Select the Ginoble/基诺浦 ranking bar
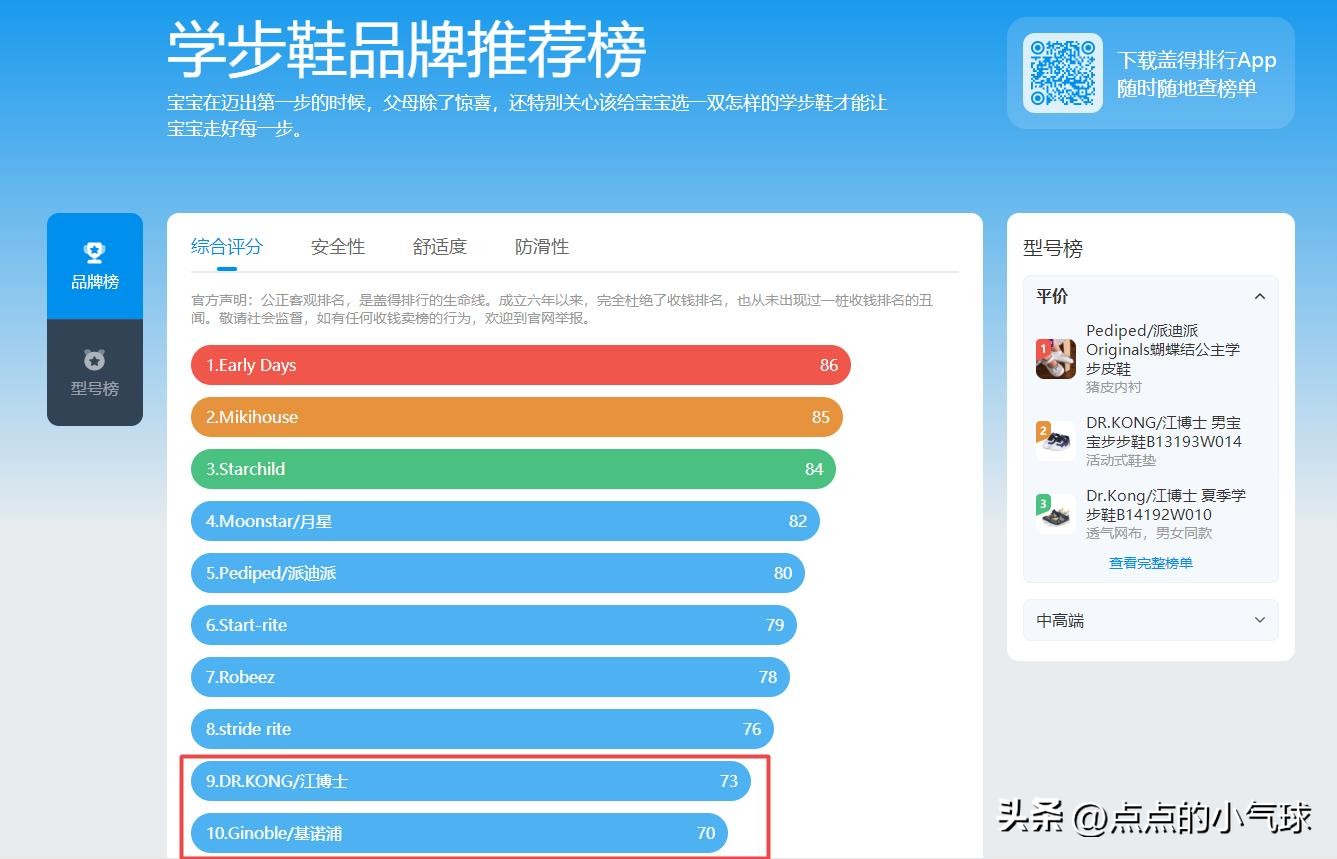 click(458, 833)
